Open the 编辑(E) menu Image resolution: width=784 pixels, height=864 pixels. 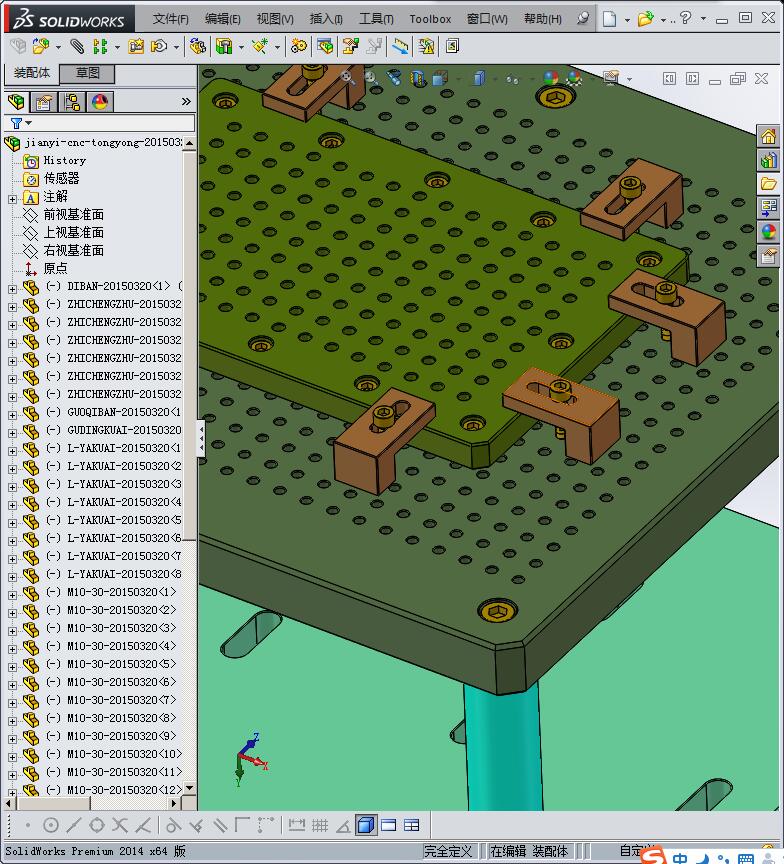pyautogui.click(x=223, y=19)
